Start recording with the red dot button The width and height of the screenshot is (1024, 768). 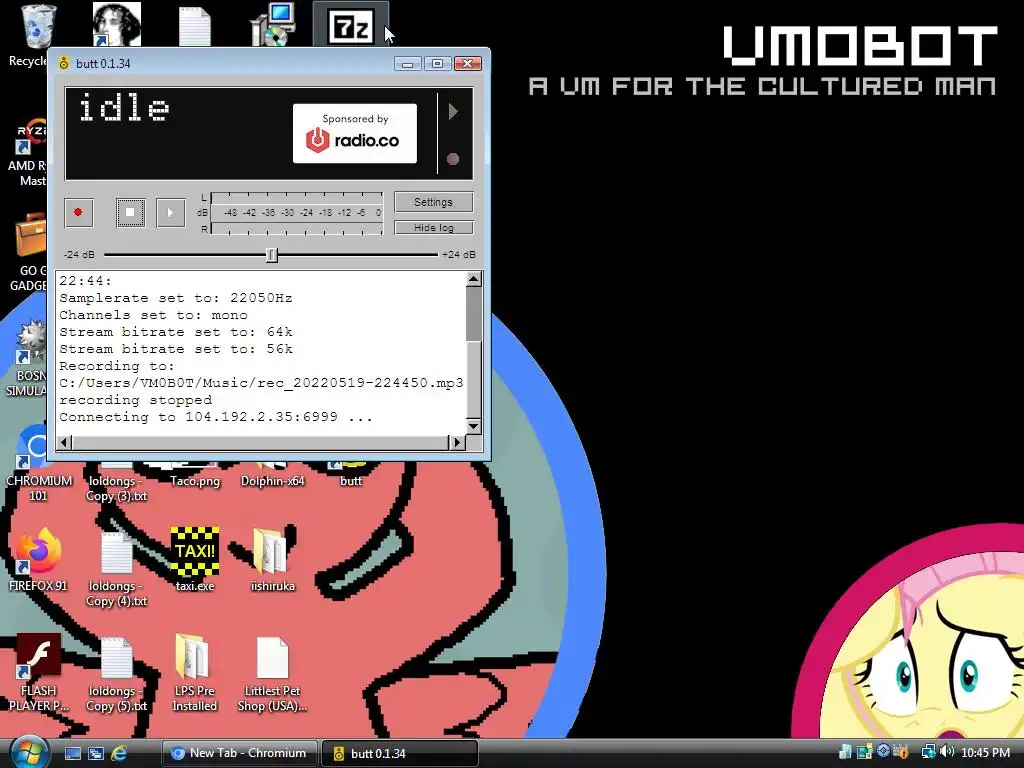click(78, 212)
